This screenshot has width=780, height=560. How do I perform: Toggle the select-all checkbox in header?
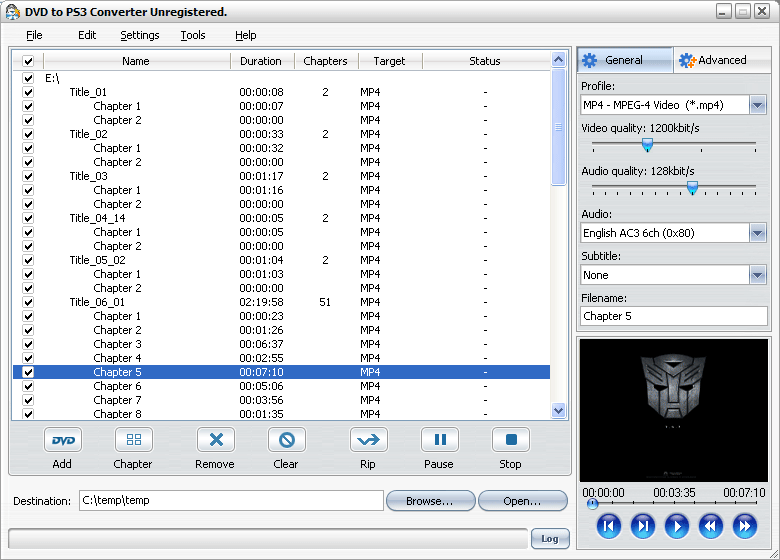tap(28, 62)
